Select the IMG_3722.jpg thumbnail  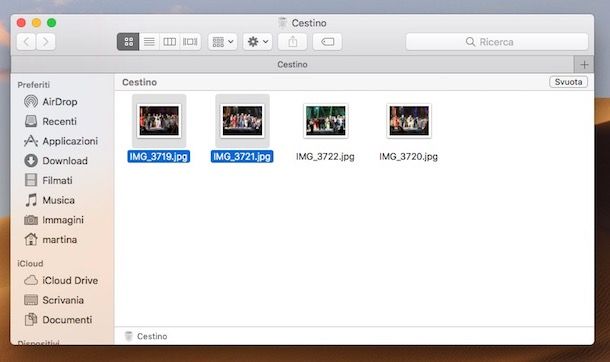(x=326, y=121)
